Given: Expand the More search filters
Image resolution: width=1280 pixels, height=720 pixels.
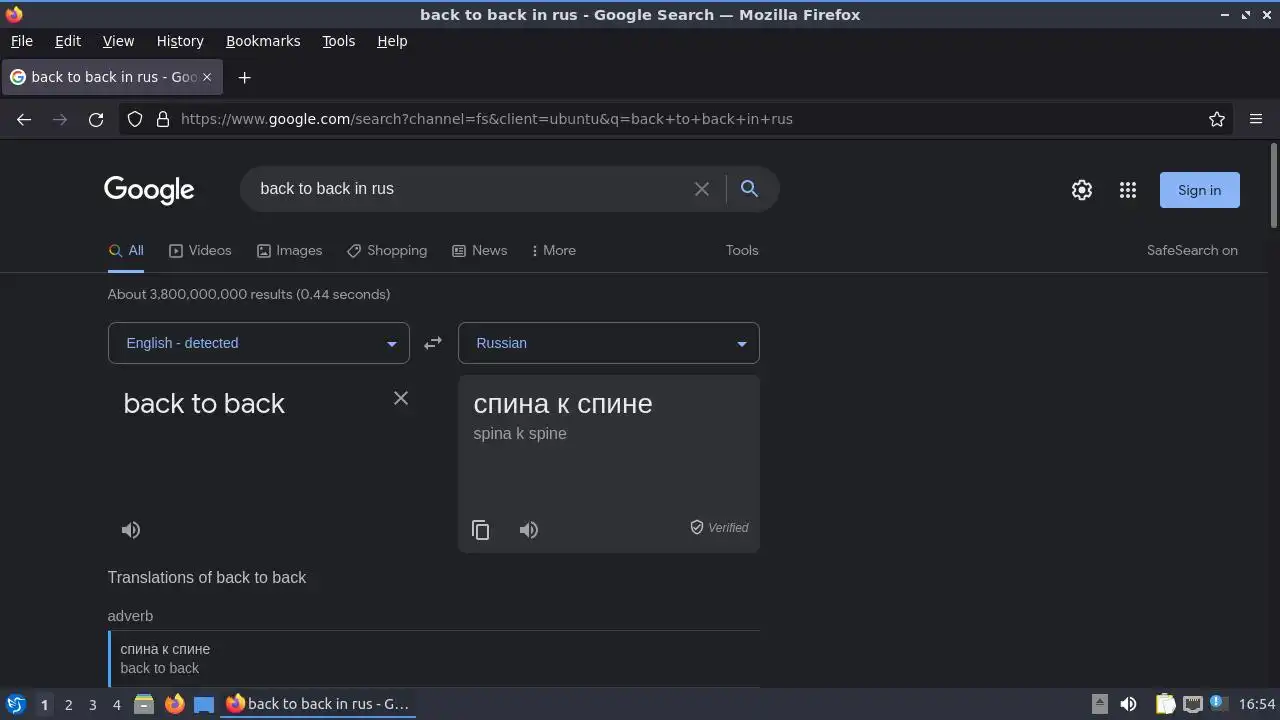Looking at the screenshot, I should (x=554, y=251).
